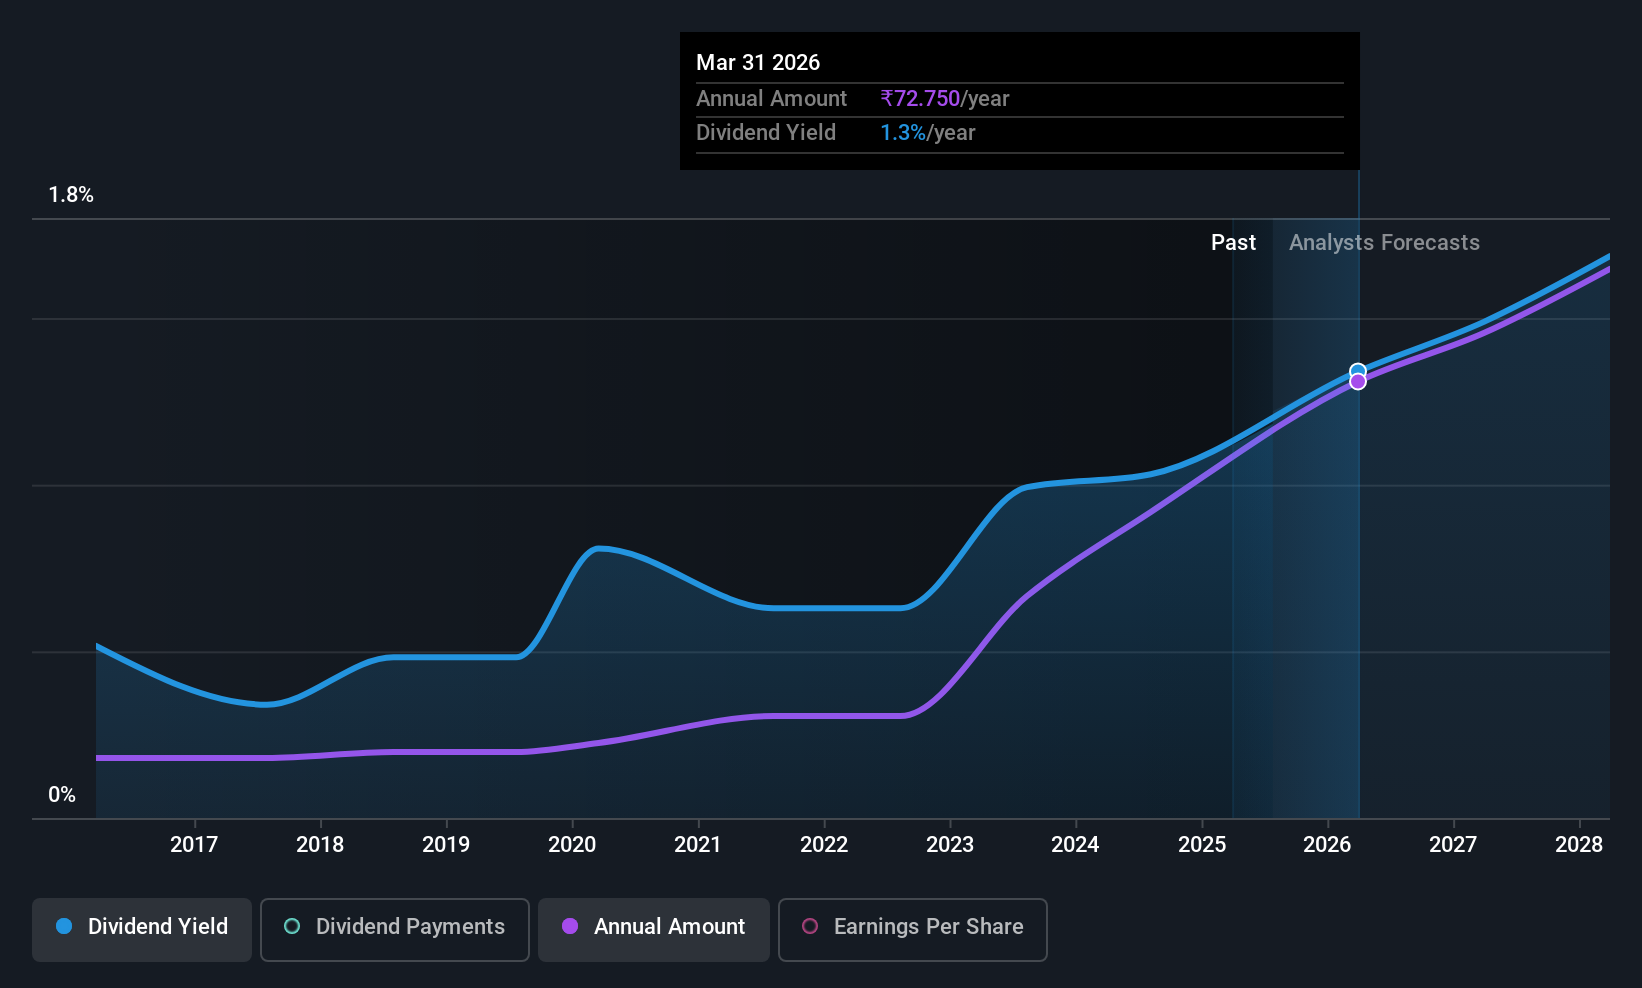Click the teal Dividend Payments legend circle
This screenshot has width=1642, height=988.
click(292, 926)
